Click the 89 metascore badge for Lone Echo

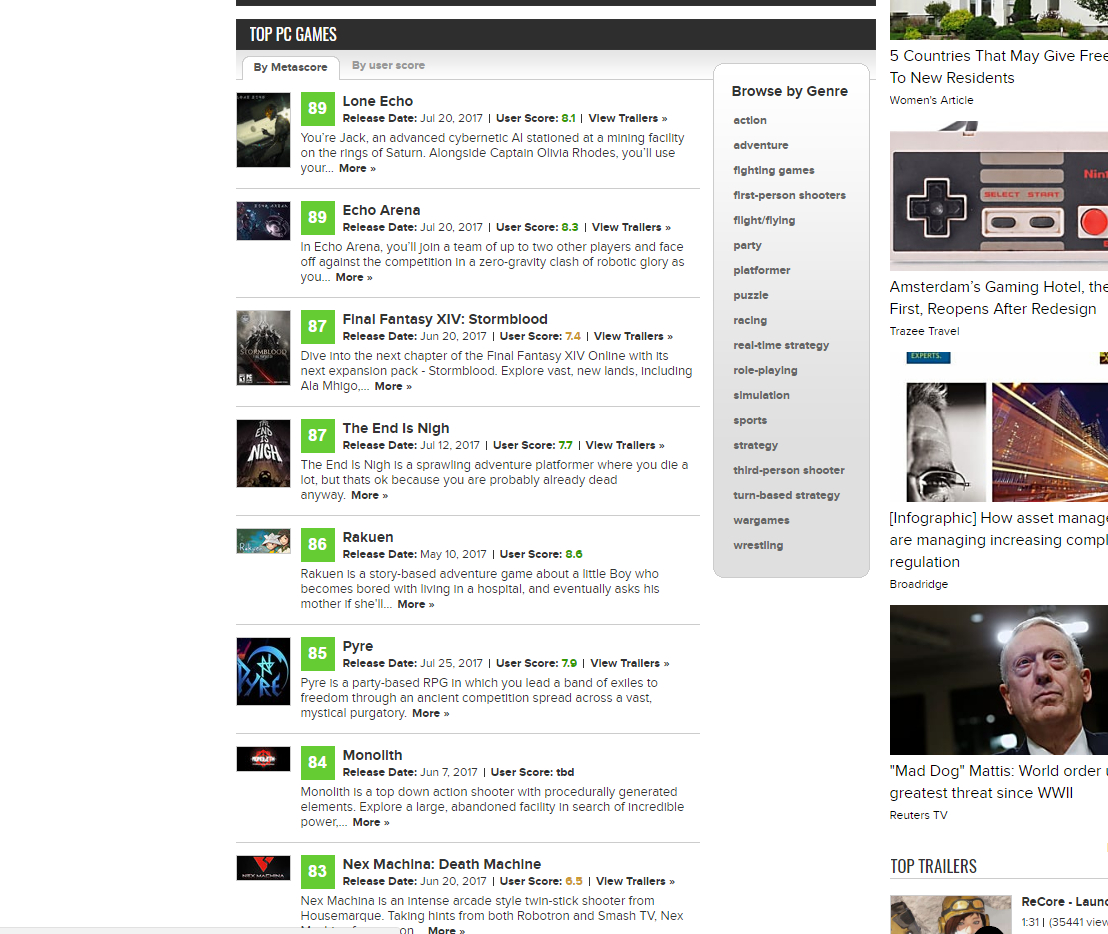(x=317, y=108)
